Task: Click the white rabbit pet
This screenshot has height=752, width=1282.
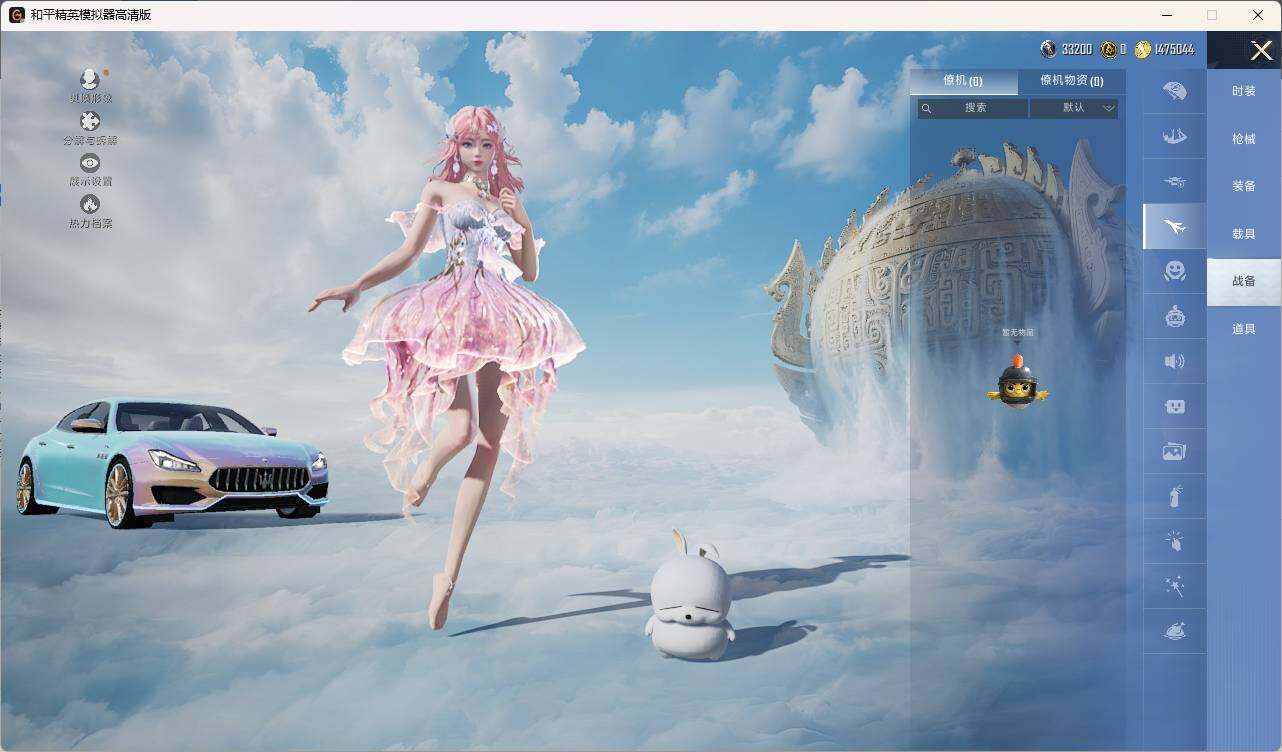Action: coord(691,595)
